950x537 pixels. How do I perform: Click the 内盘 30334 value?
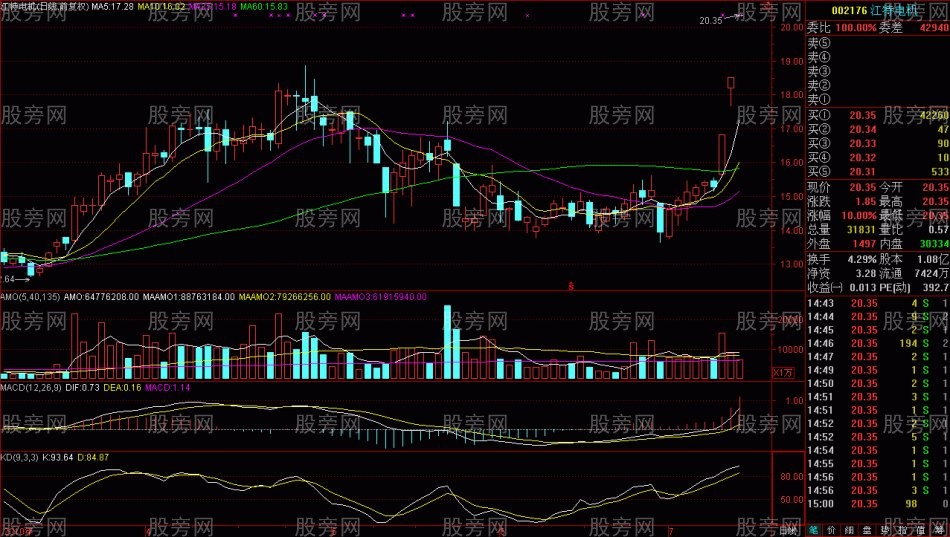click(x=934, y=244)
